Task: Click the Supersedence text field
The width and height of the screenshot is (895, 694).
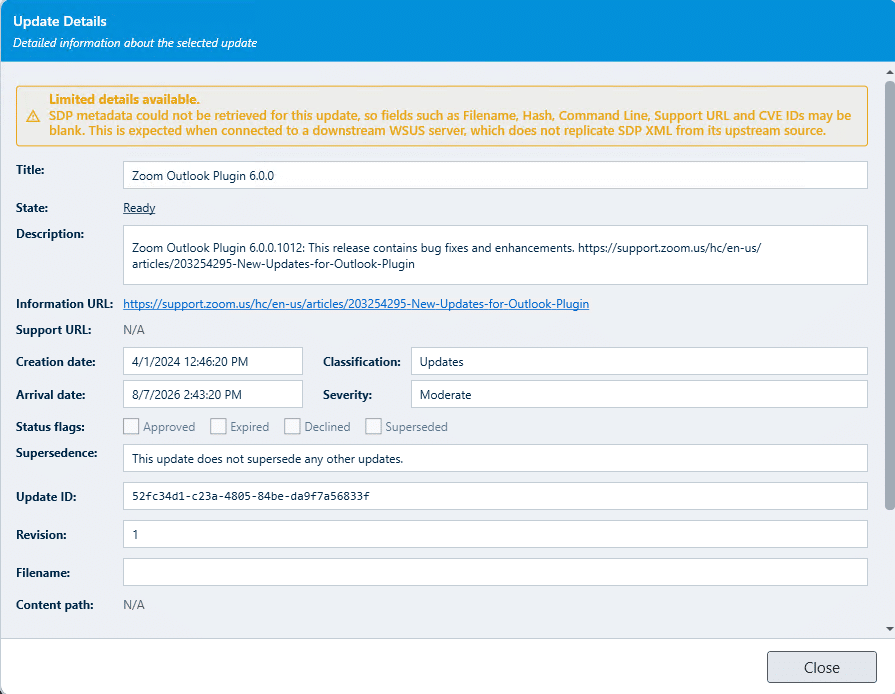Action: [x=495, y=458]
